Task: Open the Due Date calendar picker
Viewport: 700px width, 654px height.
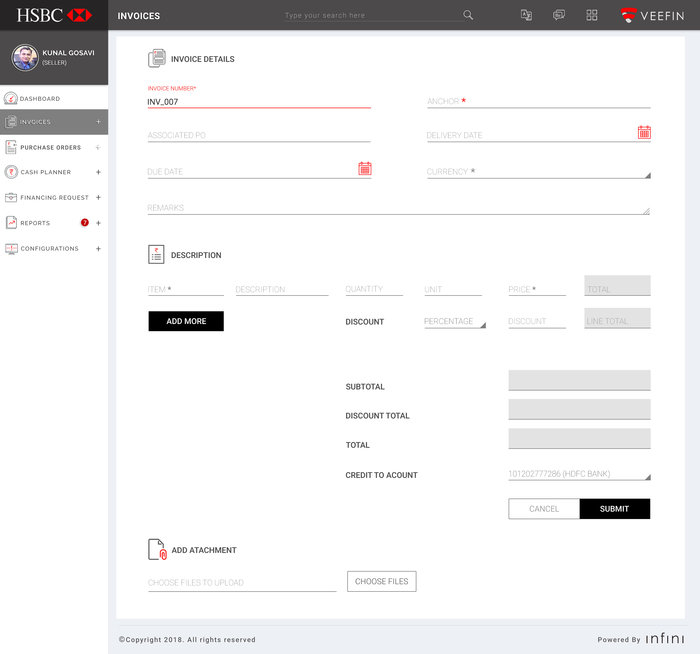Action: [365, 168]
